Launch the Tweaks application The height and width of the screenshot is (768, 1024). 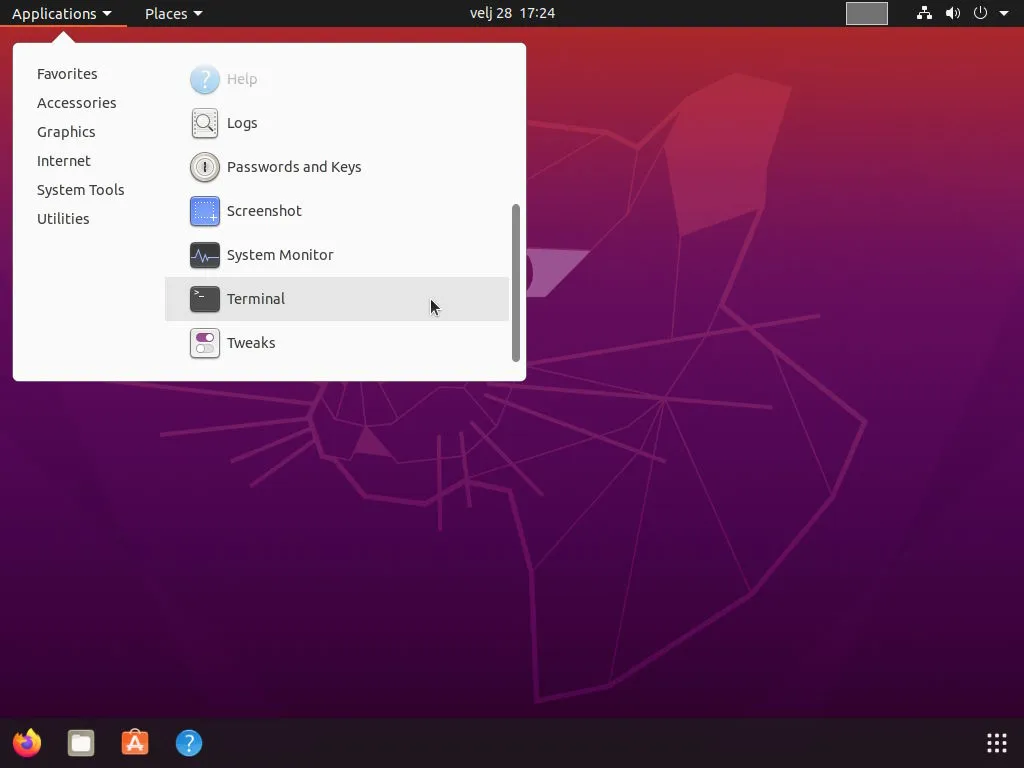(250, 343)
